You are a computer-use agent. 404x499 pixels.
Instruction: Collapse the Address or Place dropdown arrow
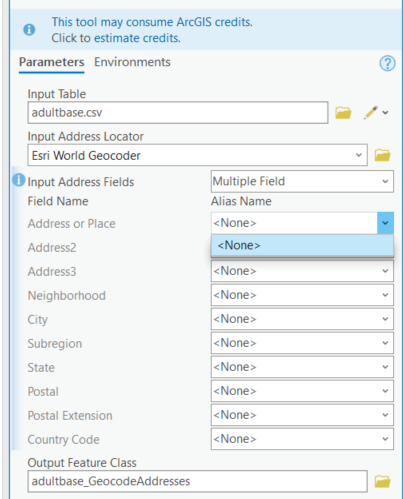(385, 223)
